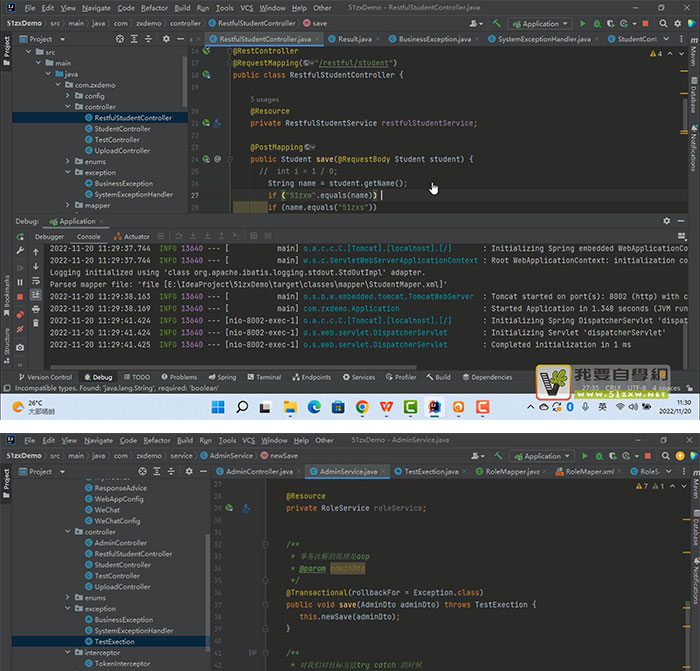Stop the running app via the red square in the top toolbar of the RestfulStudentController window
Image resolution: width=700 pixels, height=671 pixels.
point(646,23)
